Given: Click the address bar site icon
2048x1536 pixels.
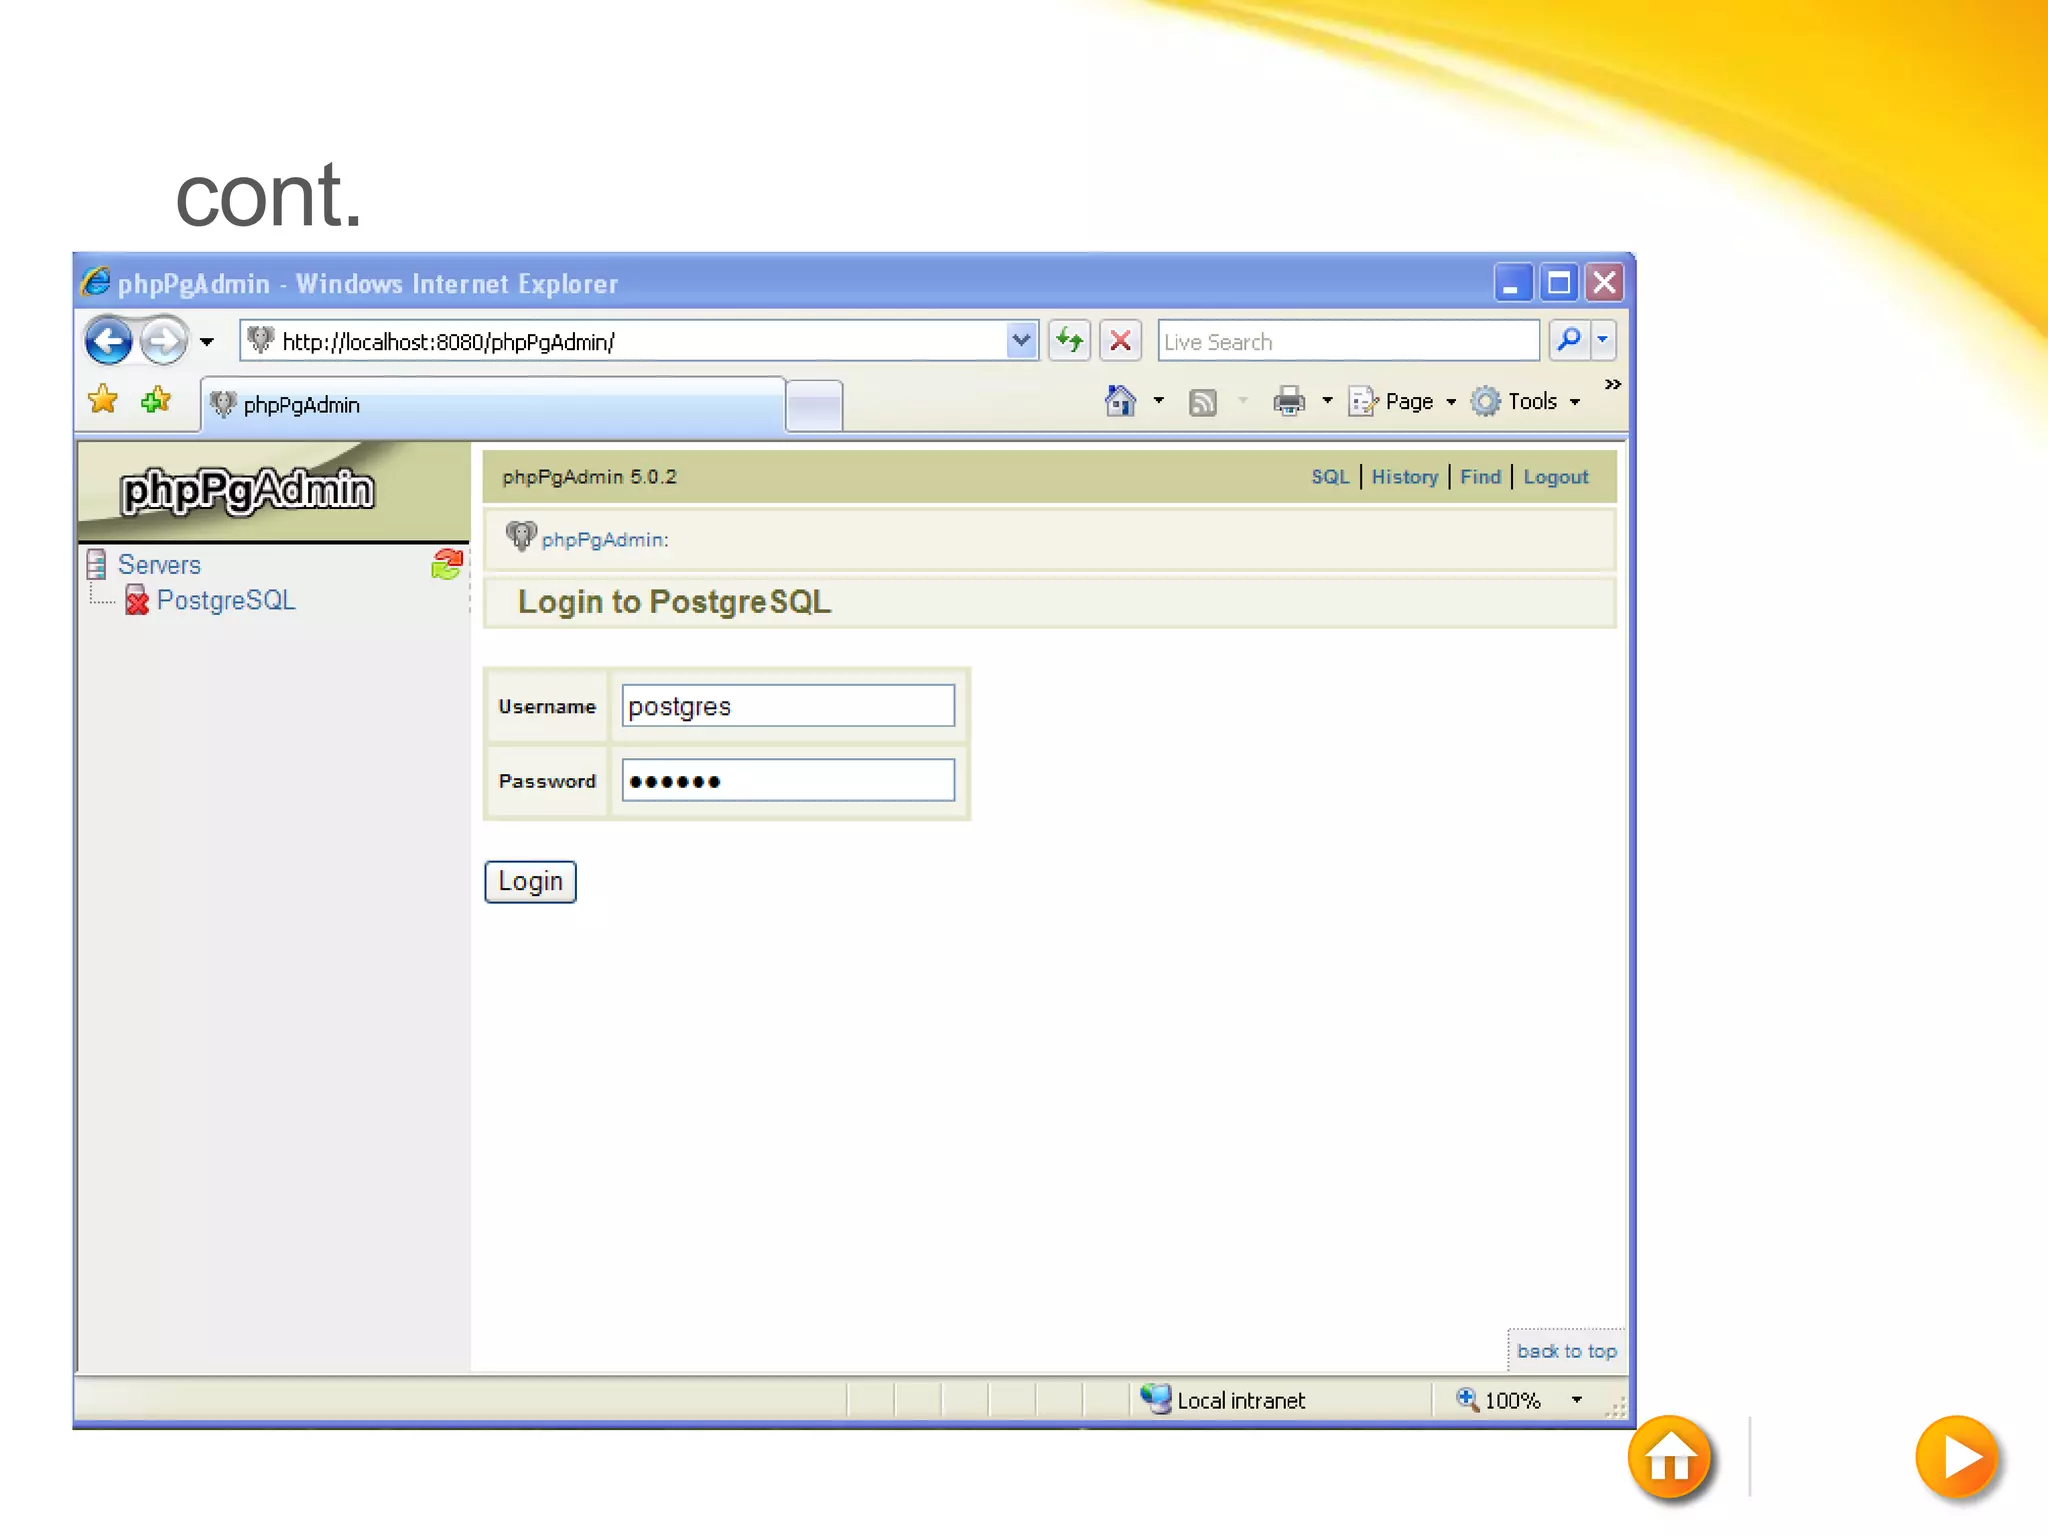Looking at the screenshot, I should (x=261, y=340).
